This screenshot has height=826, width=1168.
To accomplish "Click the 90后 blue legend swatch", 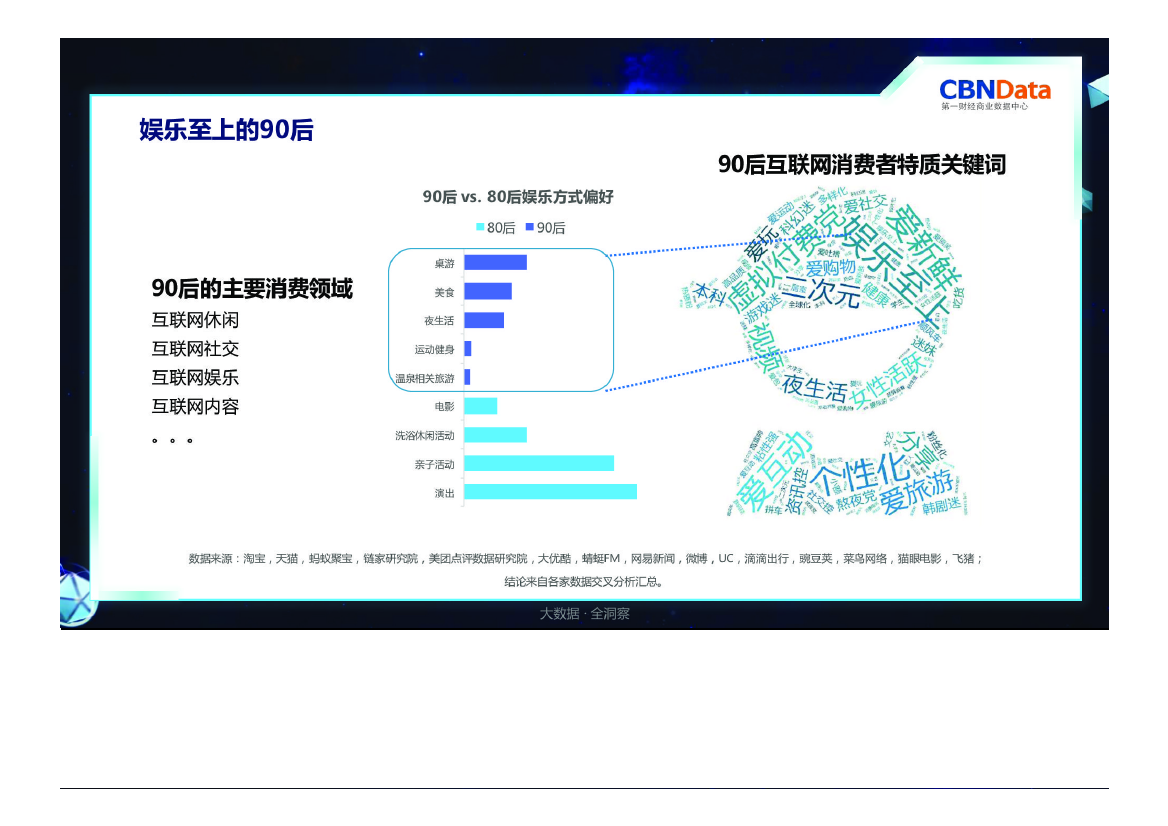I will (x=530, y=228).
